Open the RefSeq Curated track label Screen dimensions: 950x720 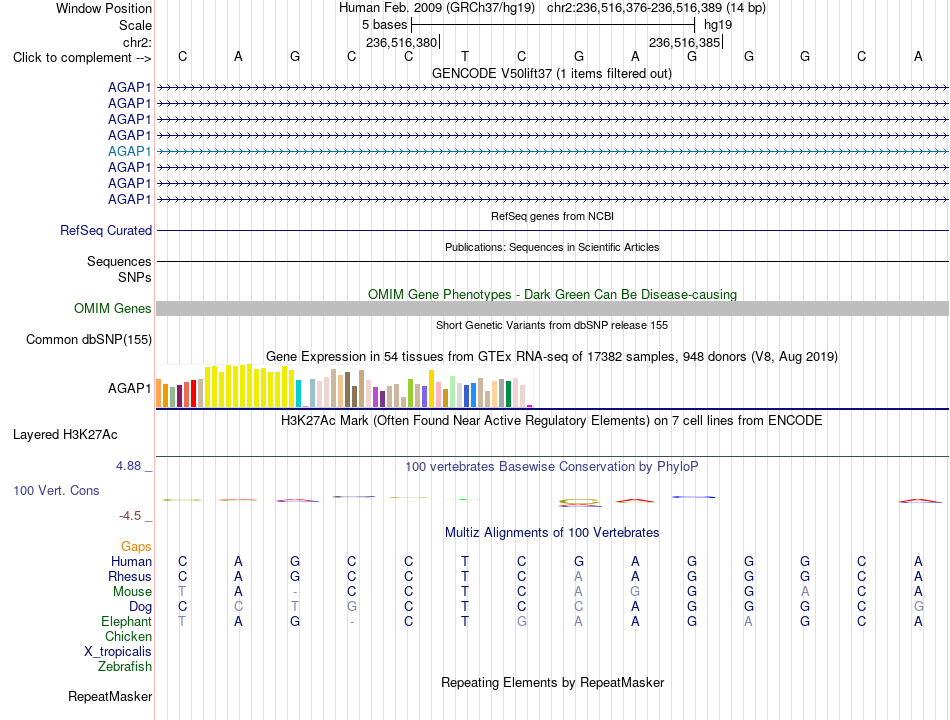pyautogui.click(x=106, y=230)
